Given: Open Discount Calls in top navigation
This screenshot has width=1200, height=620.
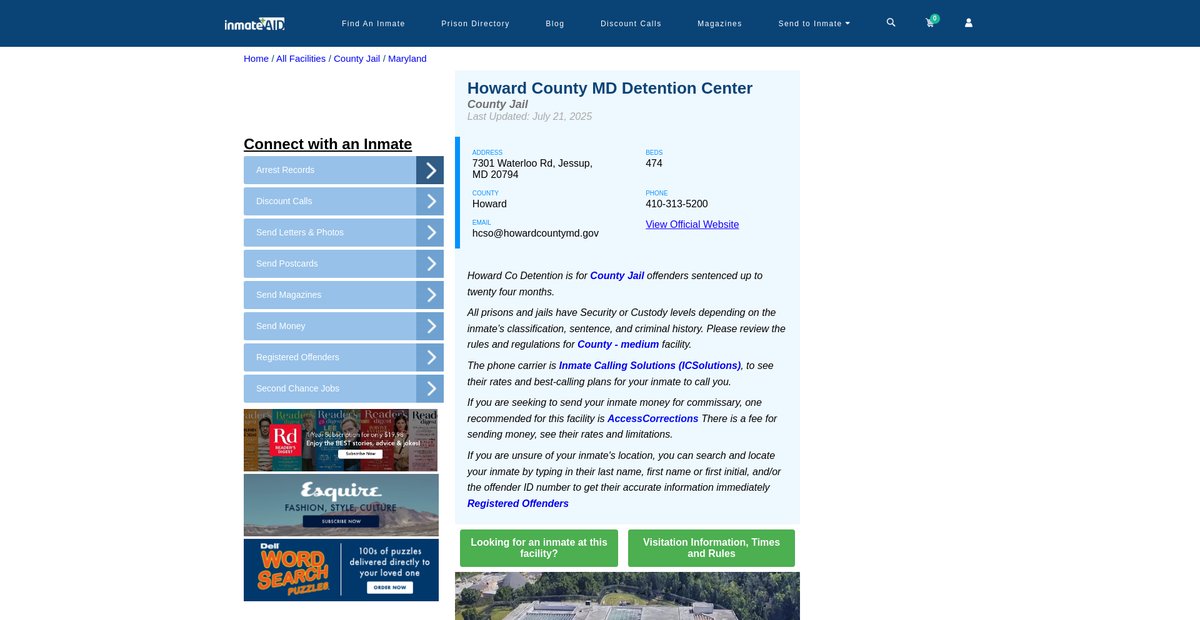Looking at the screenshot, I should point(631,23).
